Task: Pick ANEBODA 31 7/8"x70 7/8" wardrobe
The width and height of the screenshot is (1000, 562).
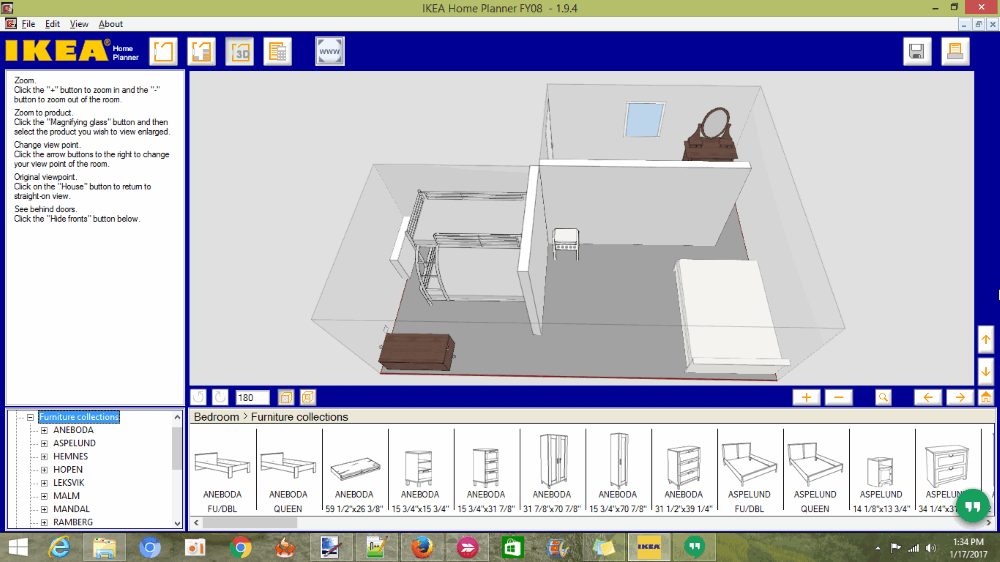Action: (x=552, y=472)
